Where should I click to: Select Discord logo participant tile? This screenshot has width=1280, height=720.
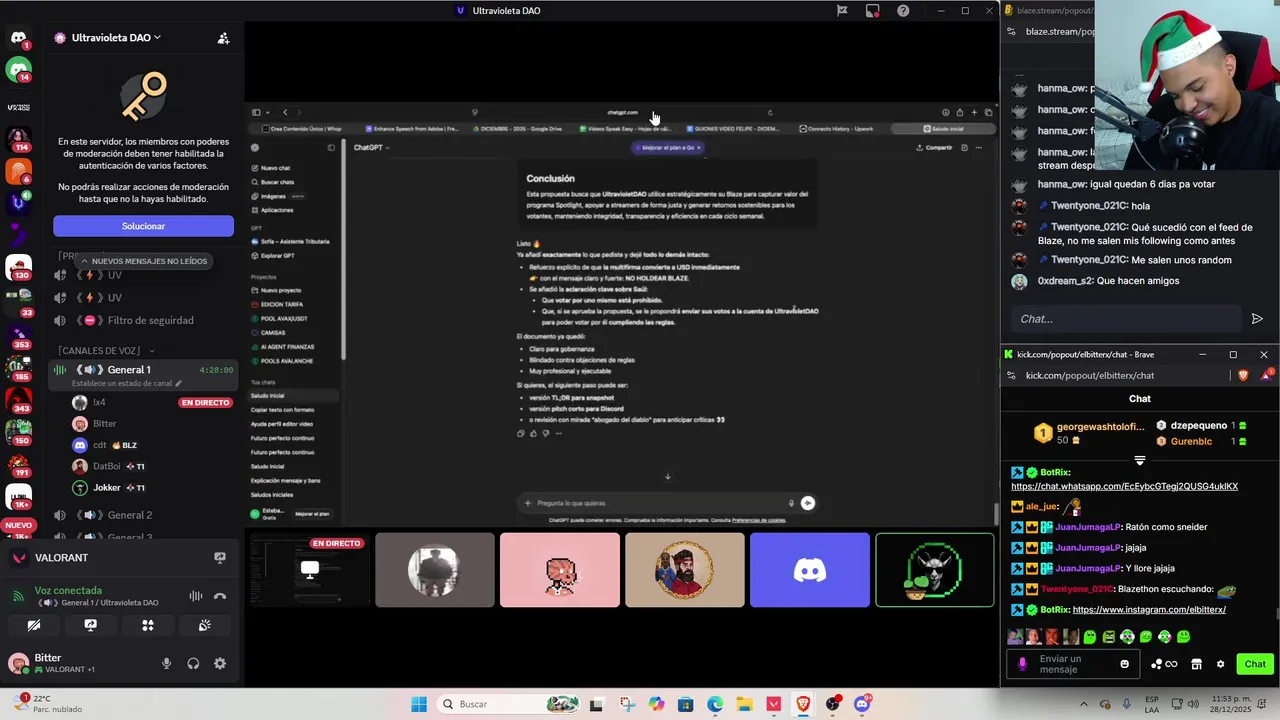[x=809, y=570]
